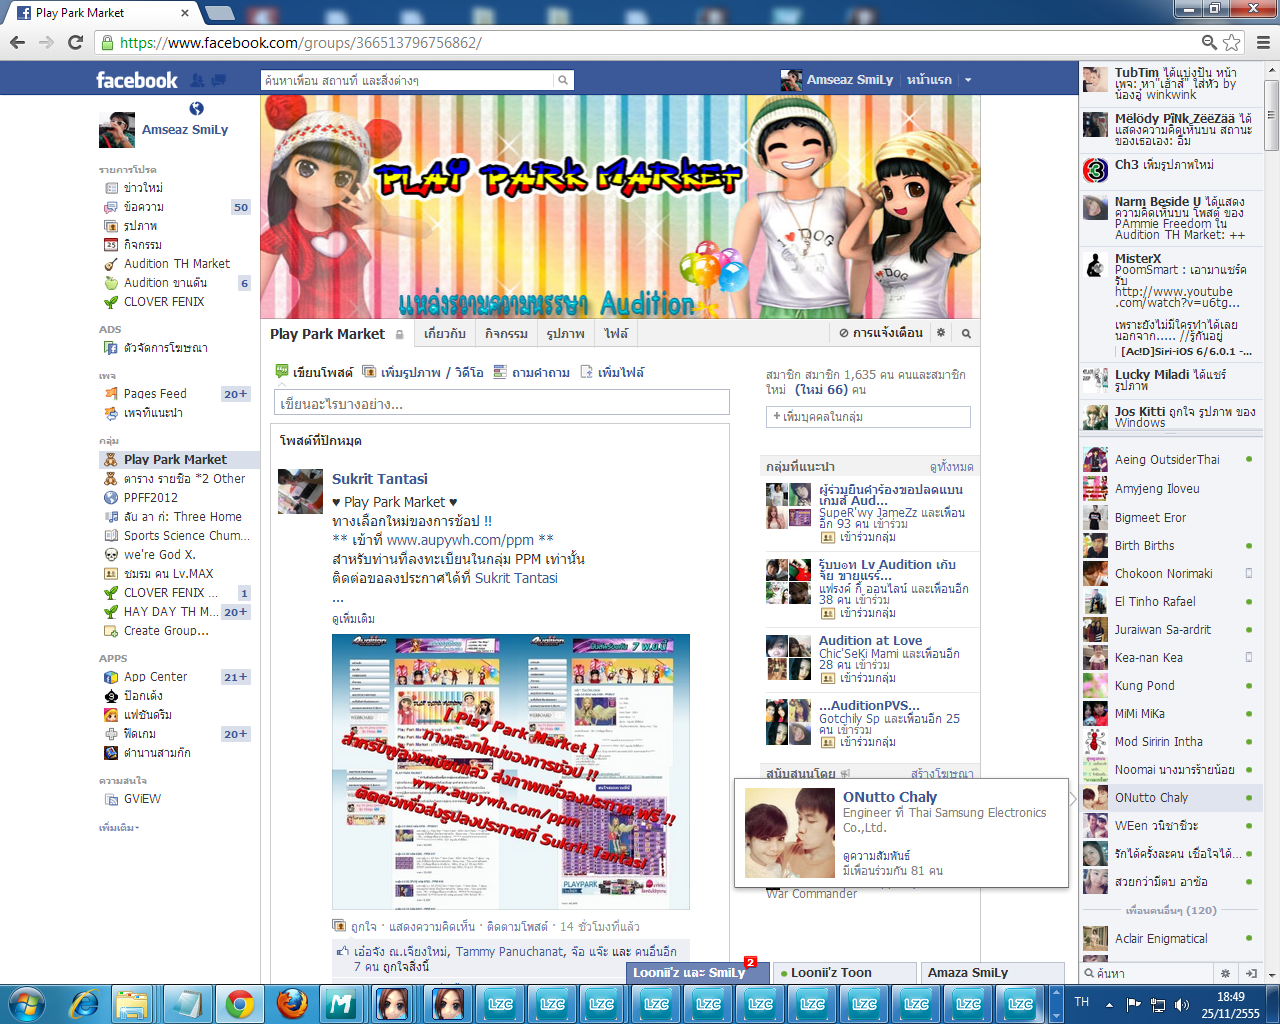1280x1024 pixels.
Task: Open Internet Explorer from the taskbar
Action: coord(83,1003)
